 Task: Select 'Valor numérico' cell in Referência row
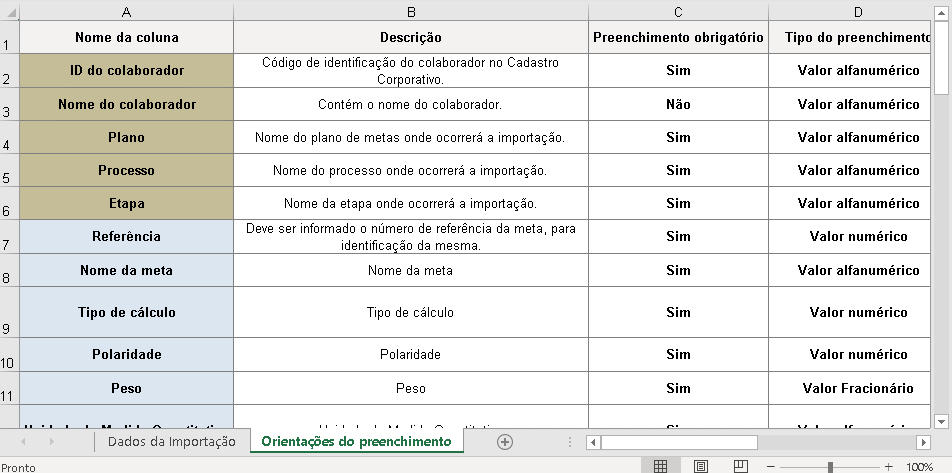point(849,236)
